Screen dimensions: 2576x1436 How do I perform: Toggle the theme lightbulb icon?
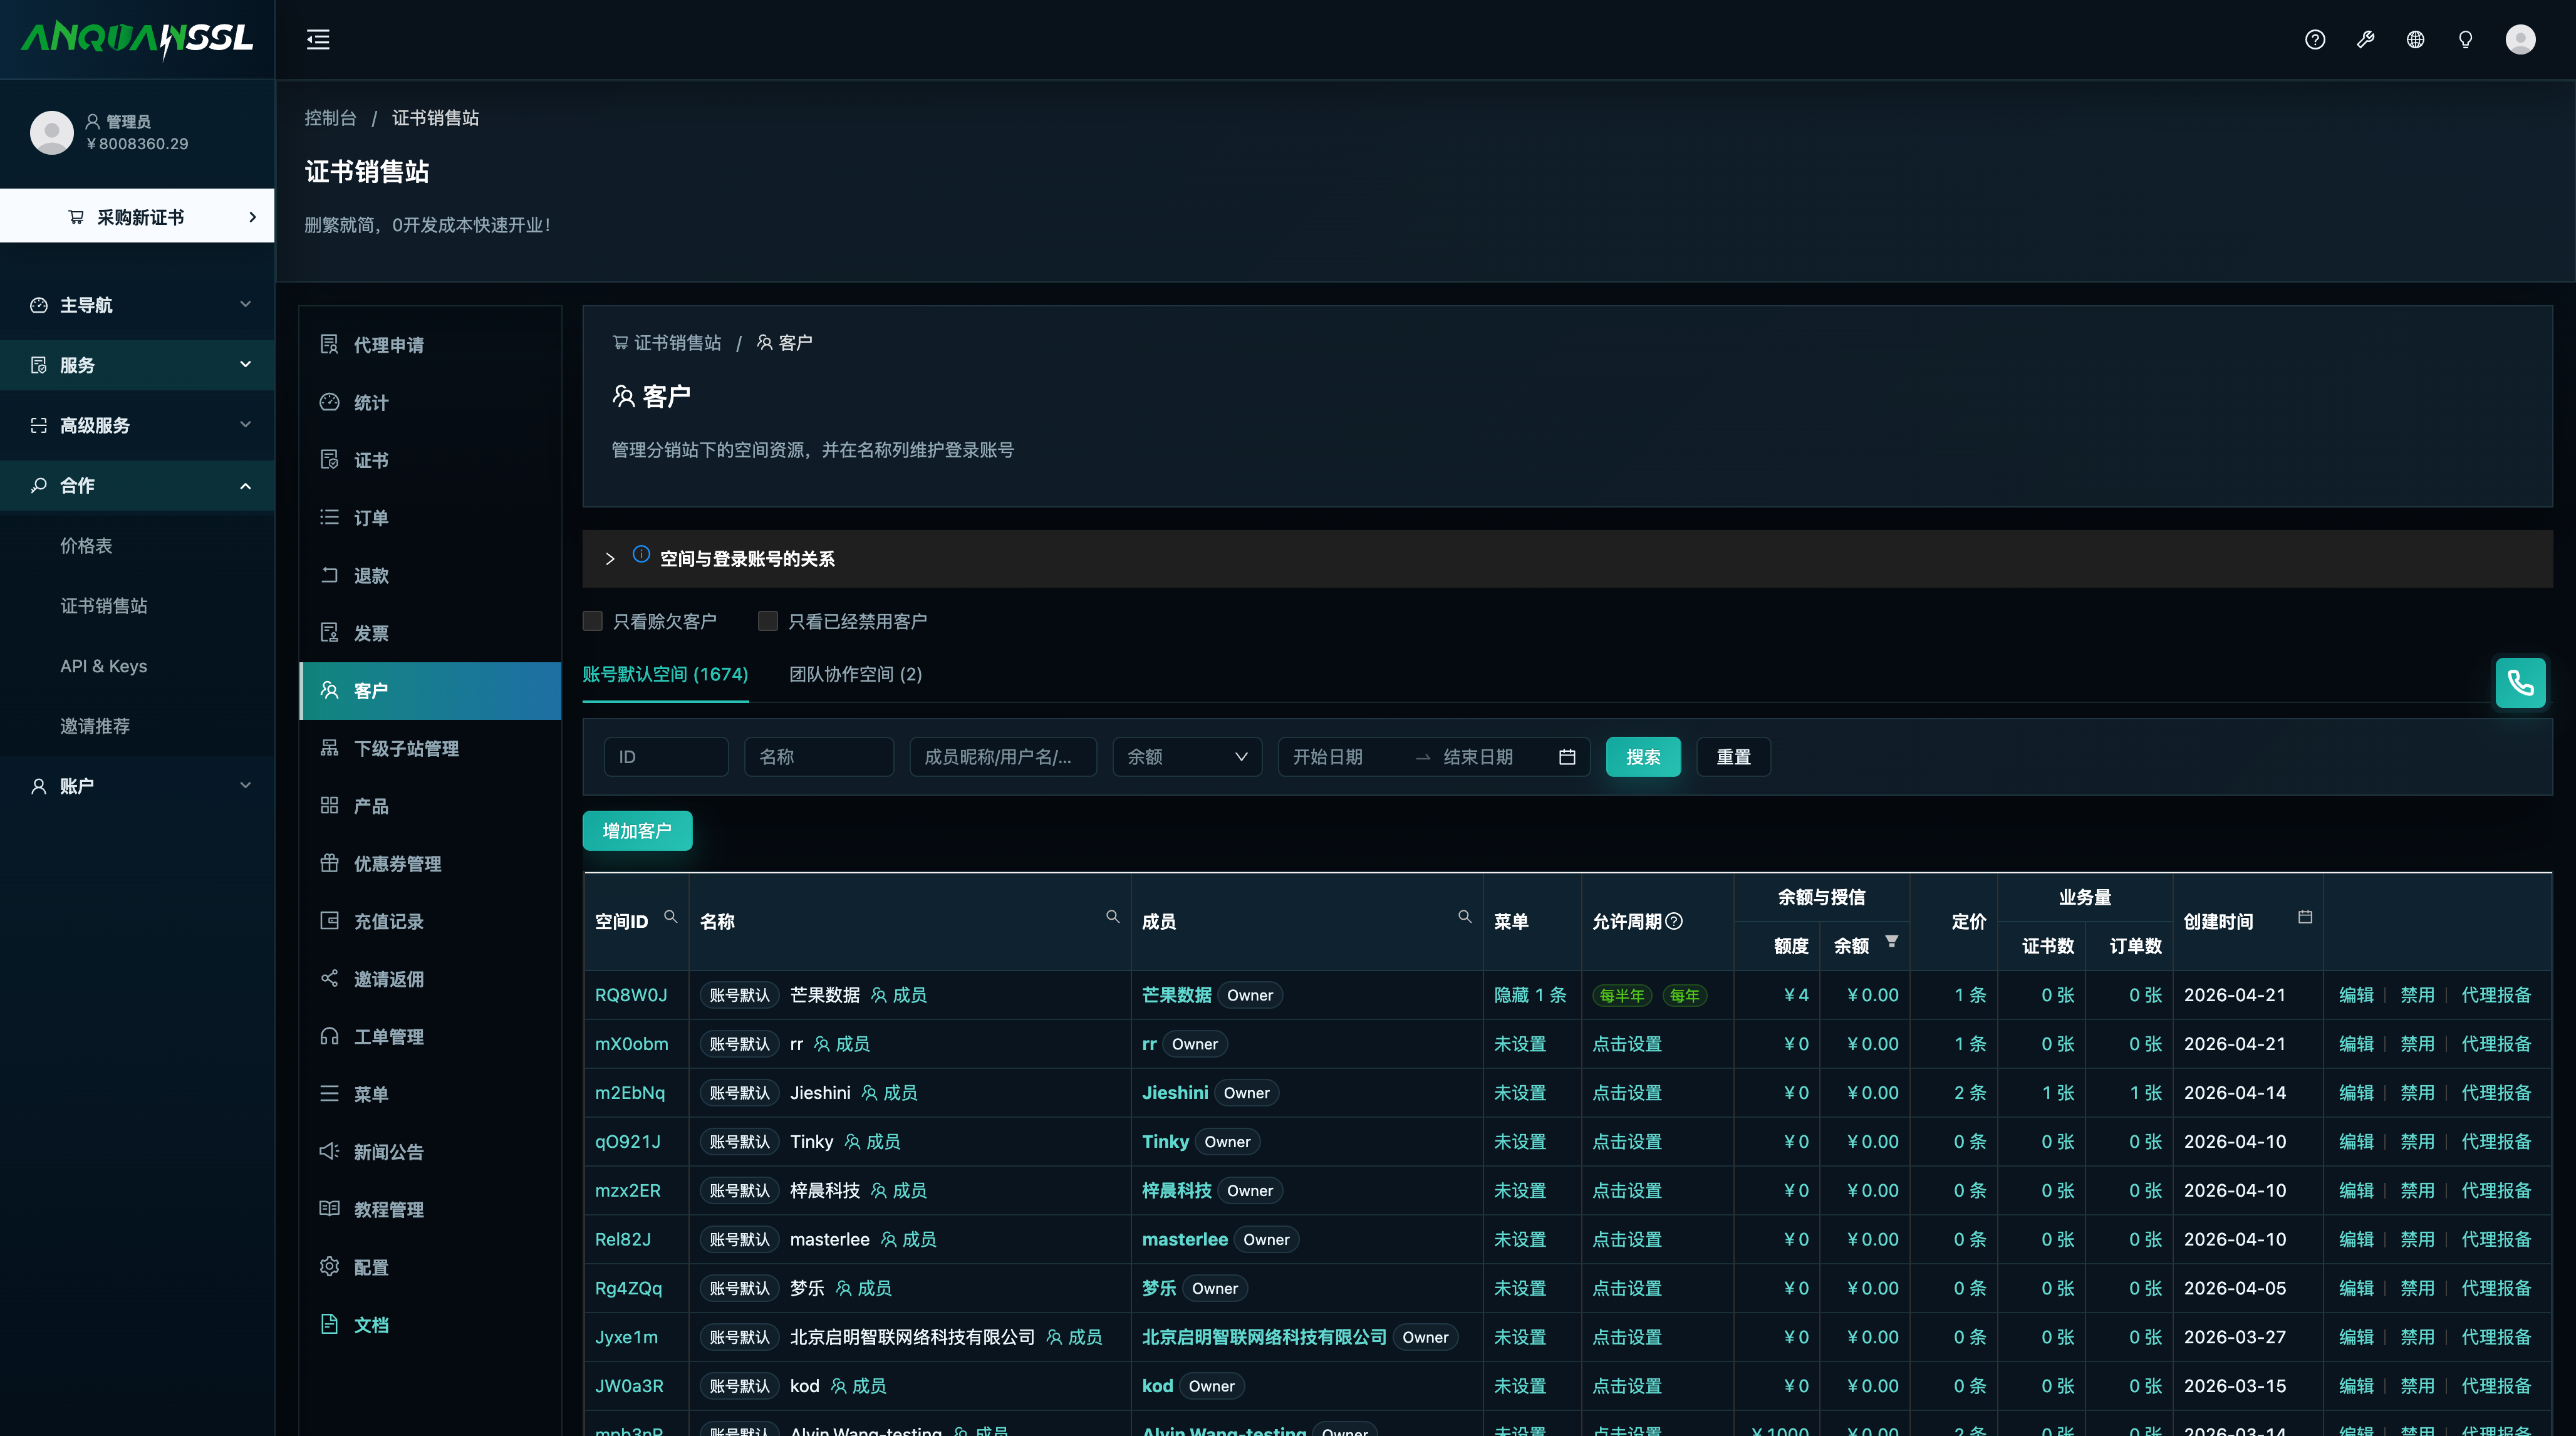(2465, 40)
